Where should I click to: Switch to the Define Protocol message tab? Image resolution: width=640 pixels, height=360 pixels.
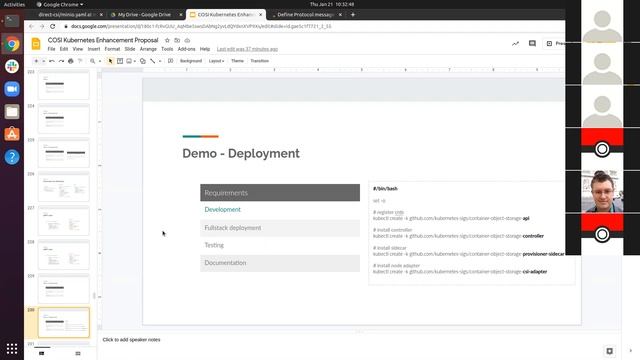point(305,15)
